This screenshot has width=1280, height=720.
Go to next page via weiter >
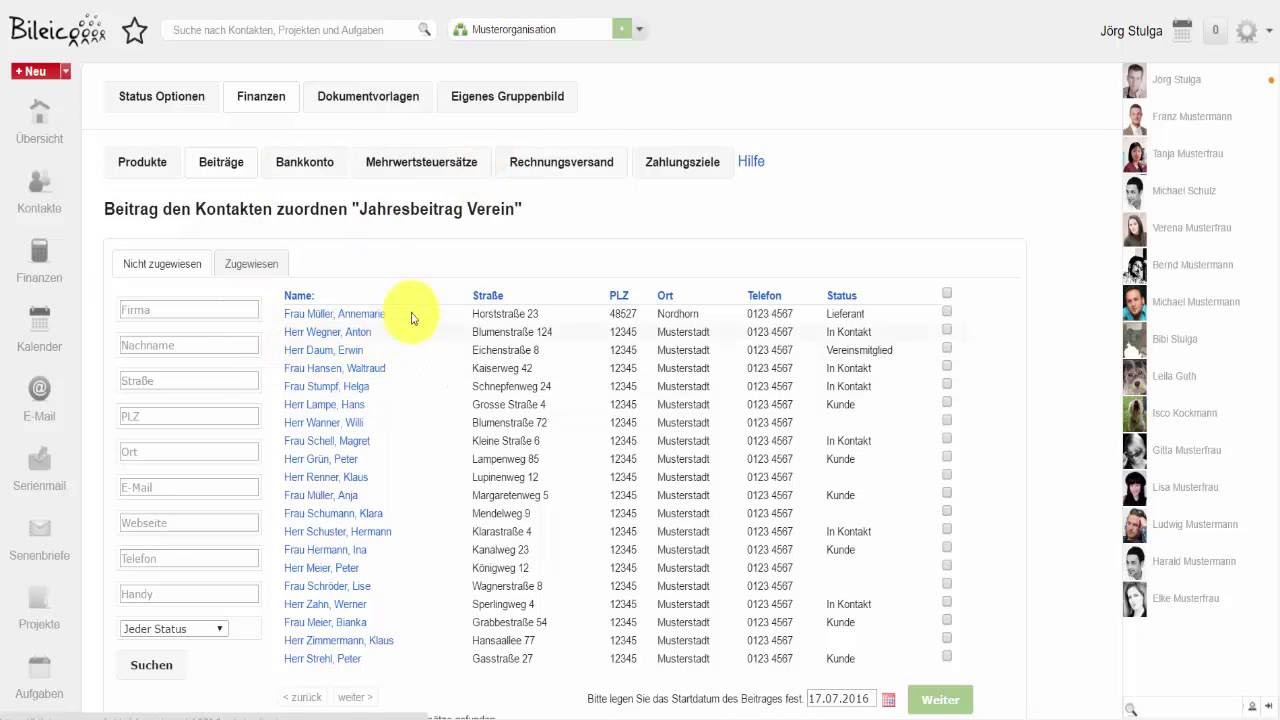tap(355, 697)
